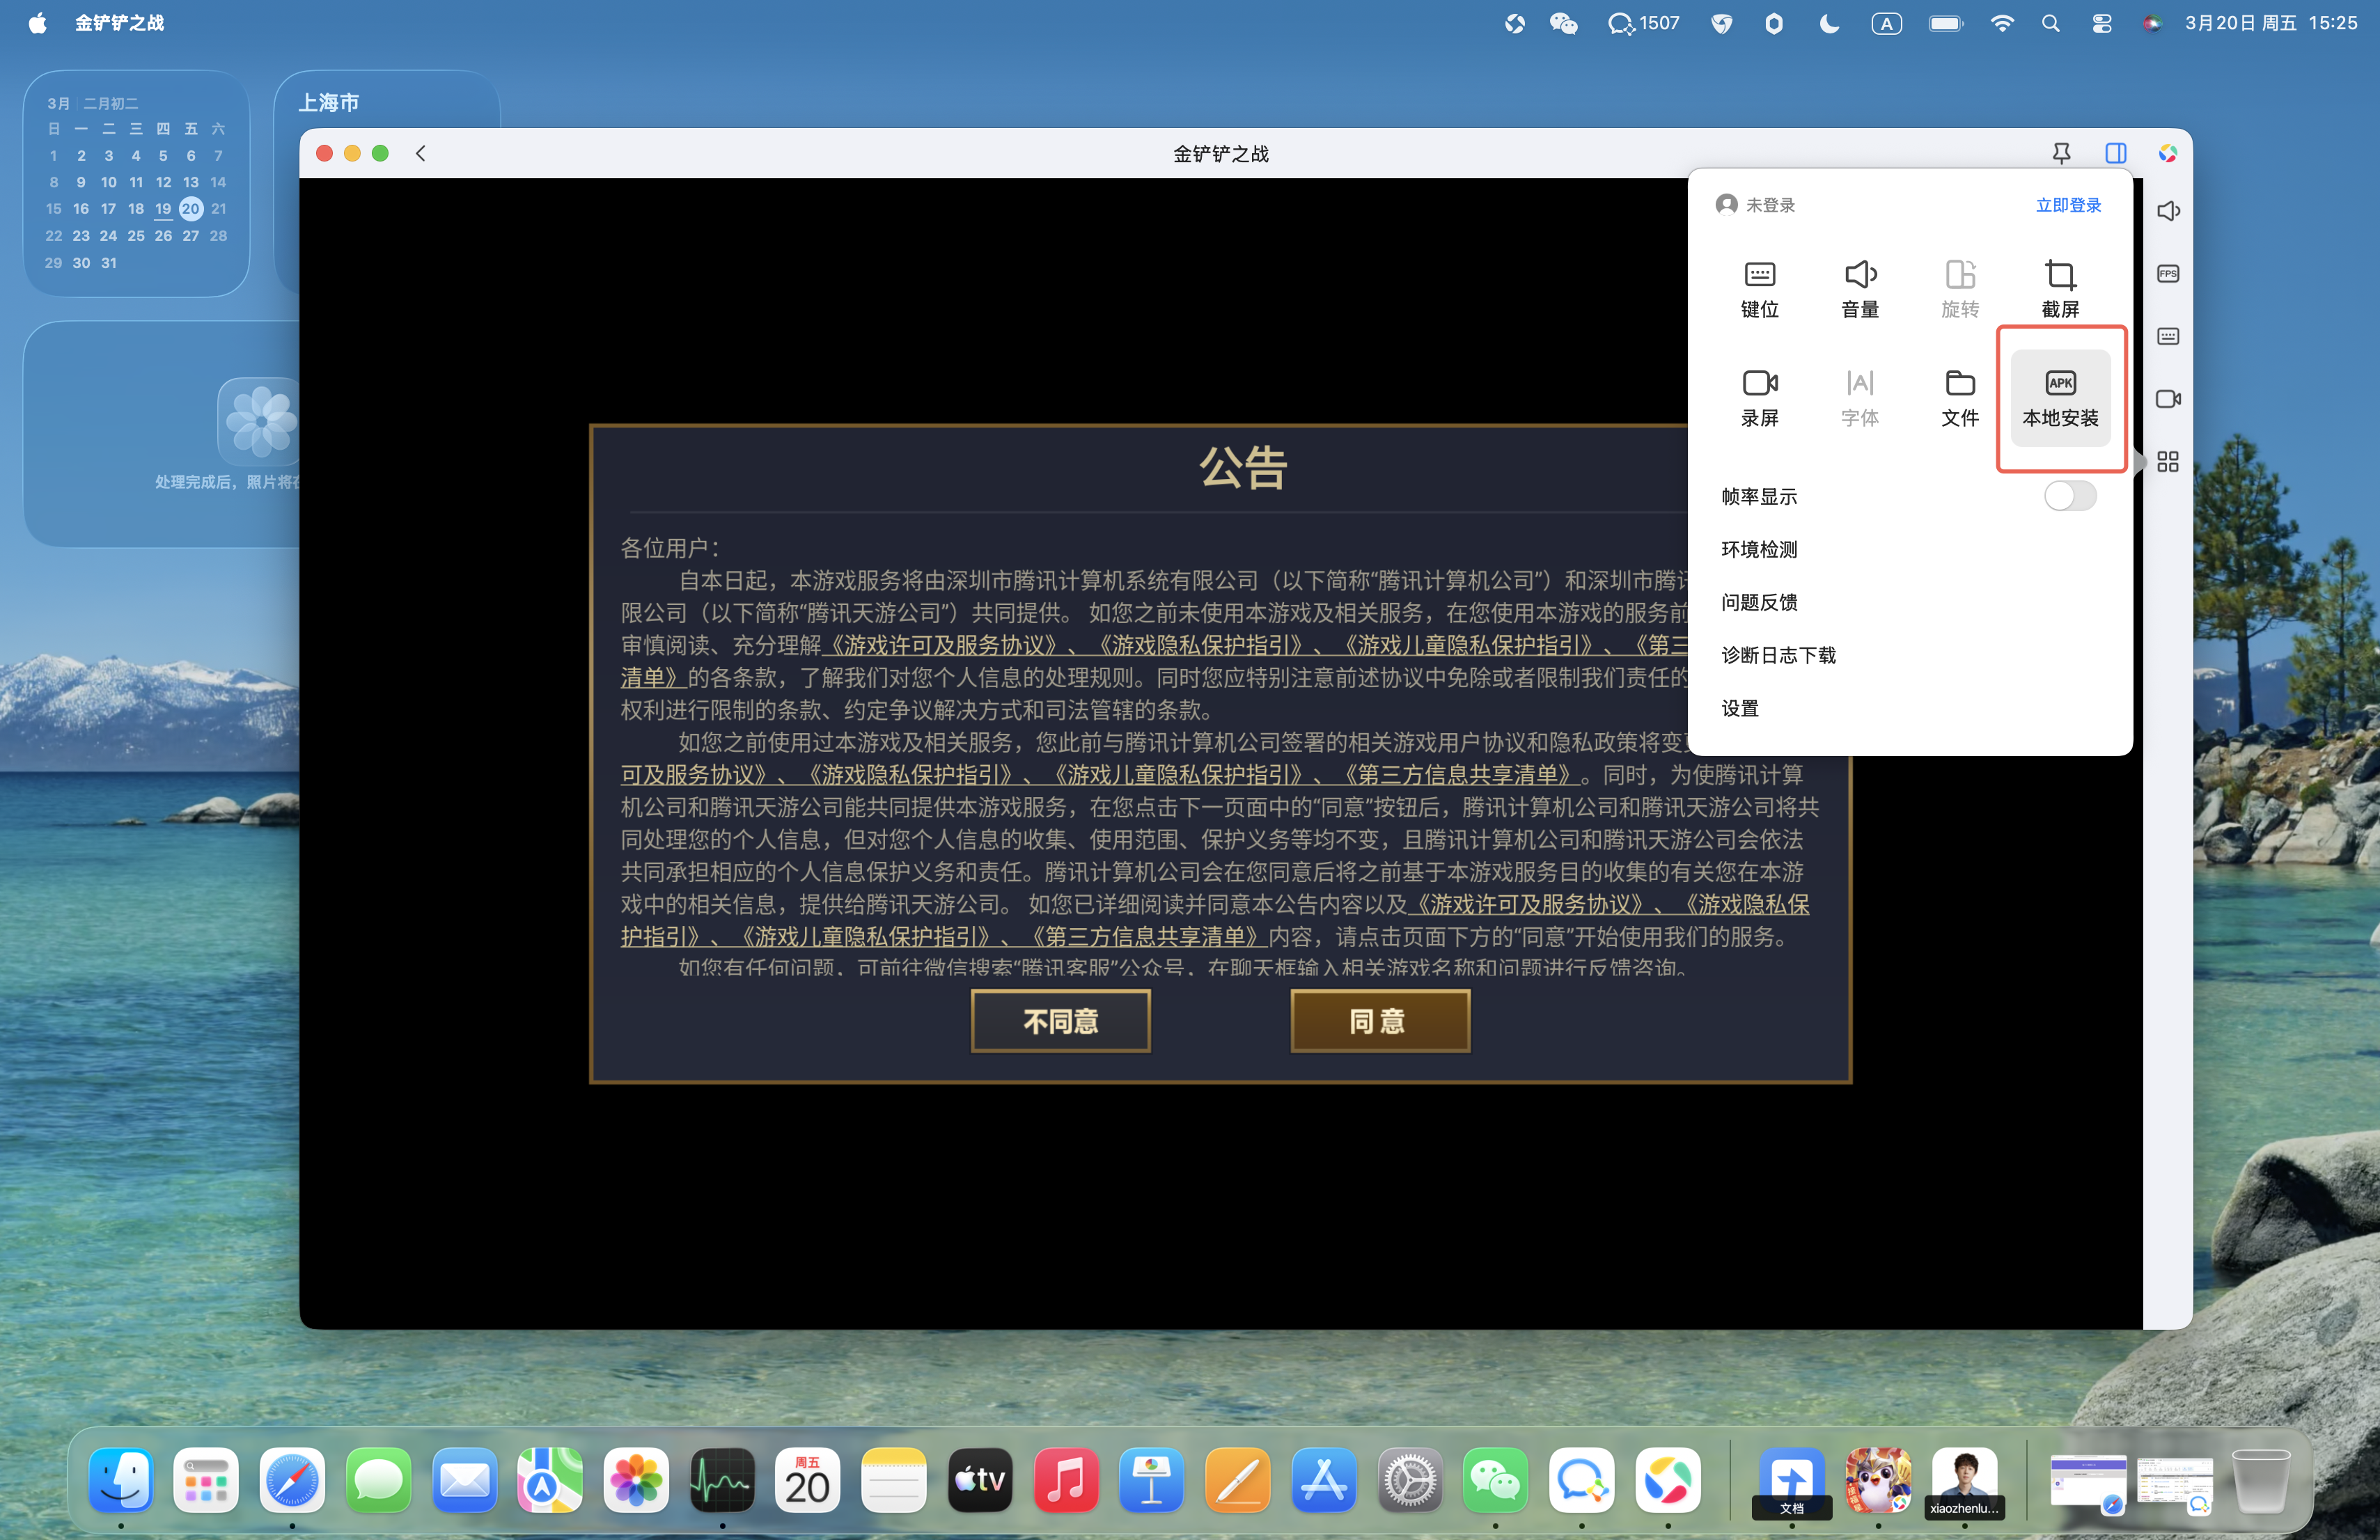Screen dimensions: 2380x1540
Task: Open the 文件 files tool
Action: [1959, 397]
